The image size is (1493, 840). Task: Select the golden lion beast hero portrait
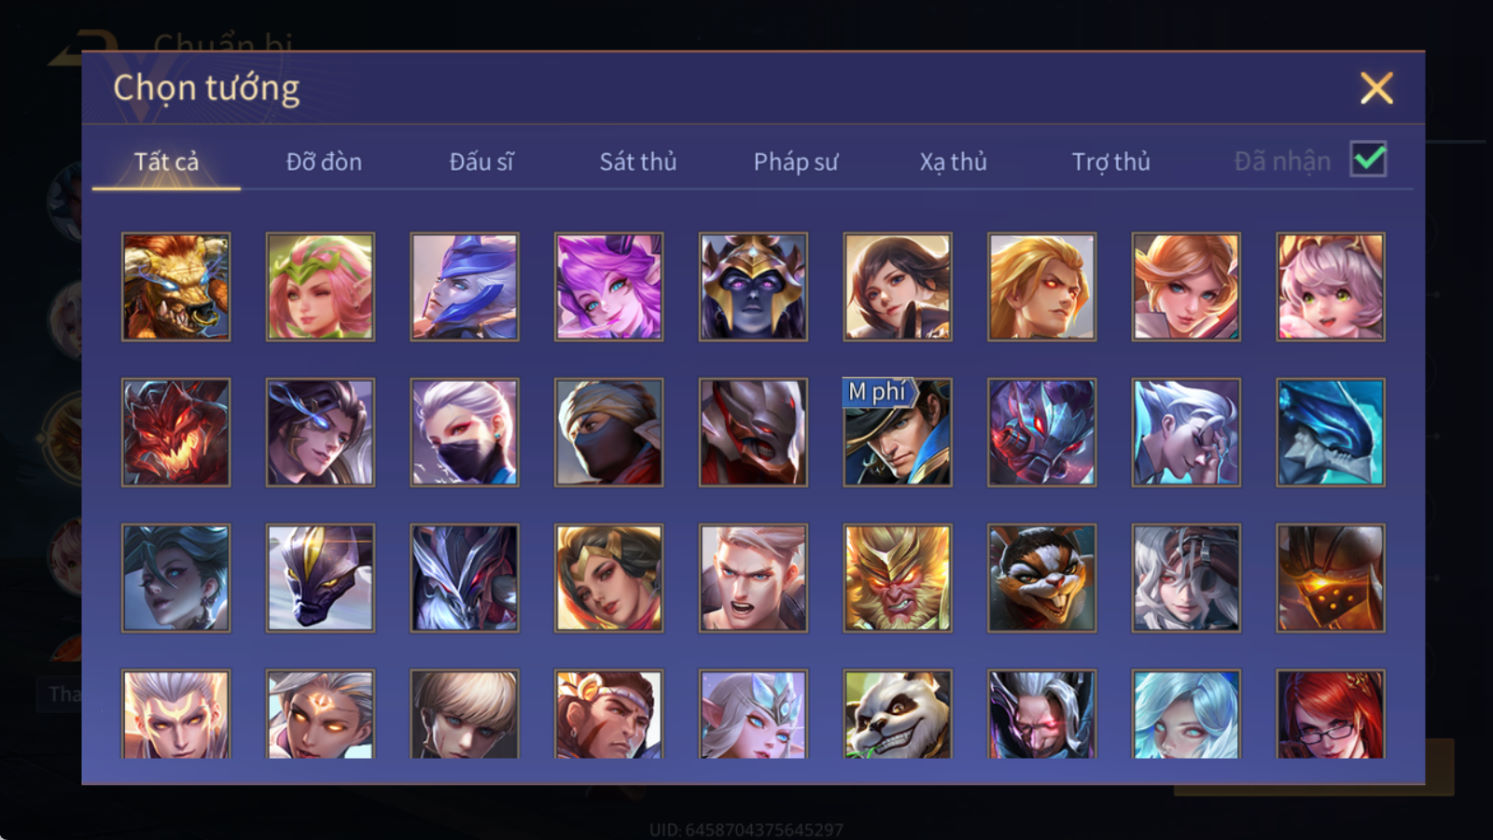176,287
